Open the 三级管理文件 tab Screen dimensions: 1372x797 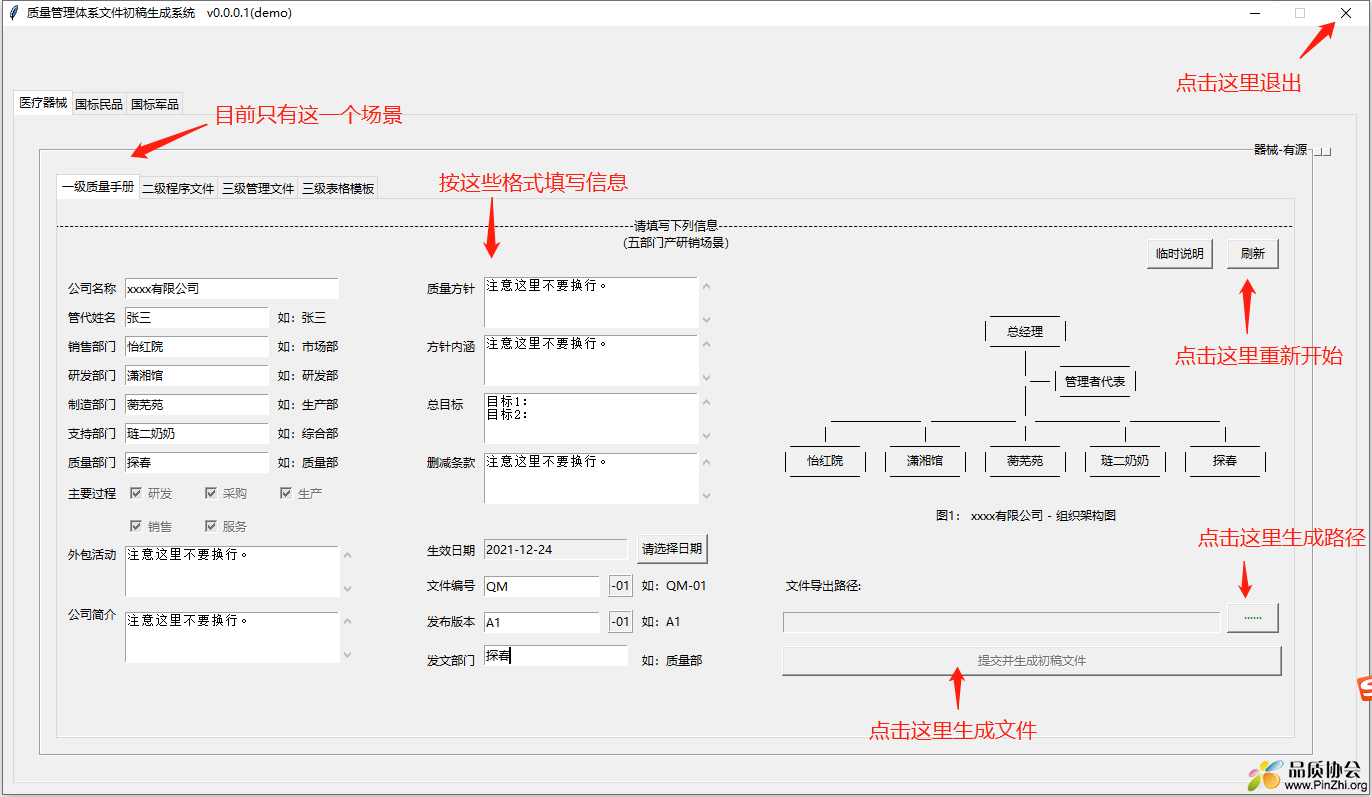(x=258, y=187)
